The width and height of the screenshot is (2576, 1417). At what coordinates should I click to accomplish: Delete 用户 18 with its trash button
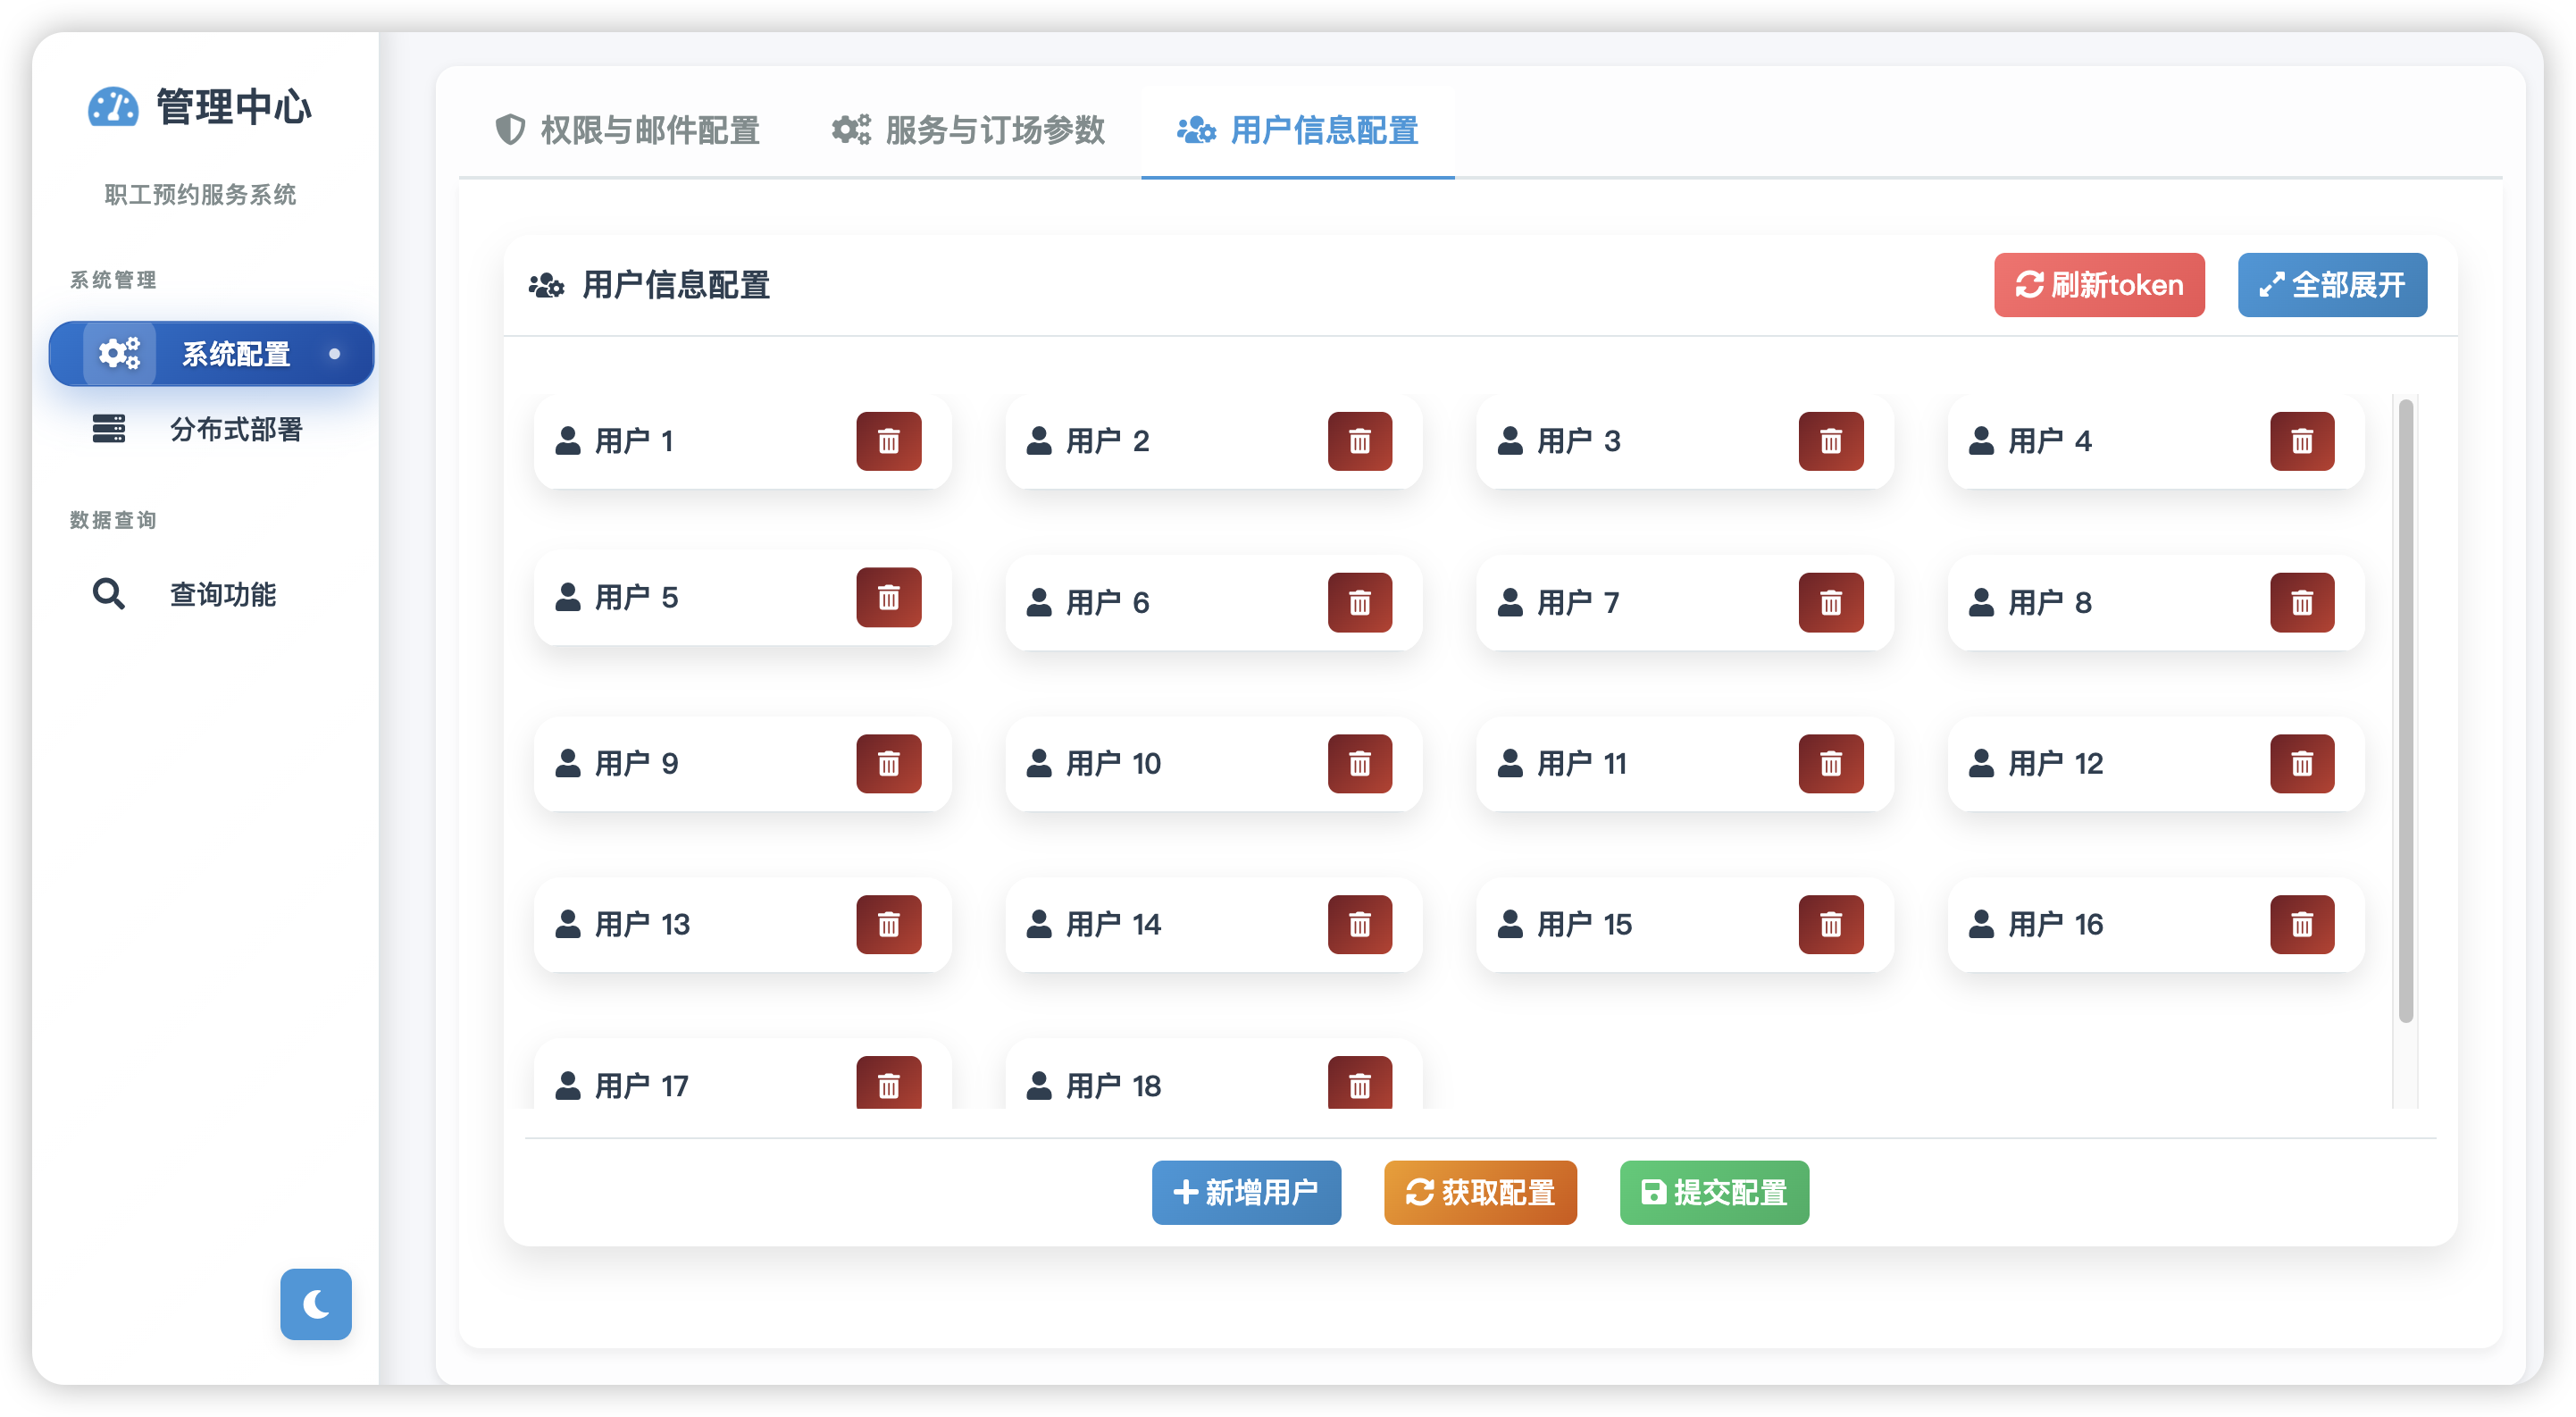1359,1084
